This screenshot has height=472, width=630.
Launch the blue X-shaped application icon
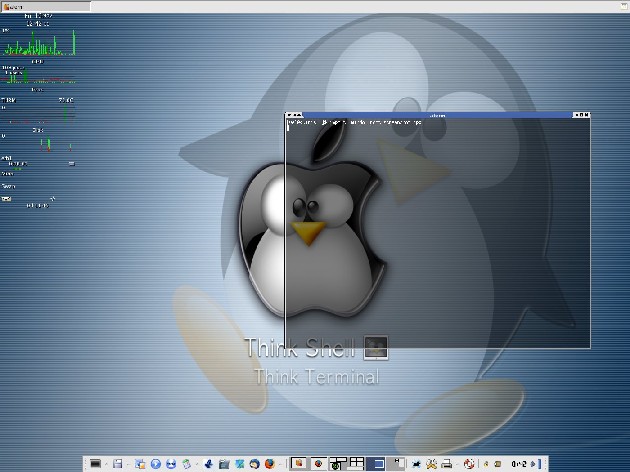(x=240, y=464)
